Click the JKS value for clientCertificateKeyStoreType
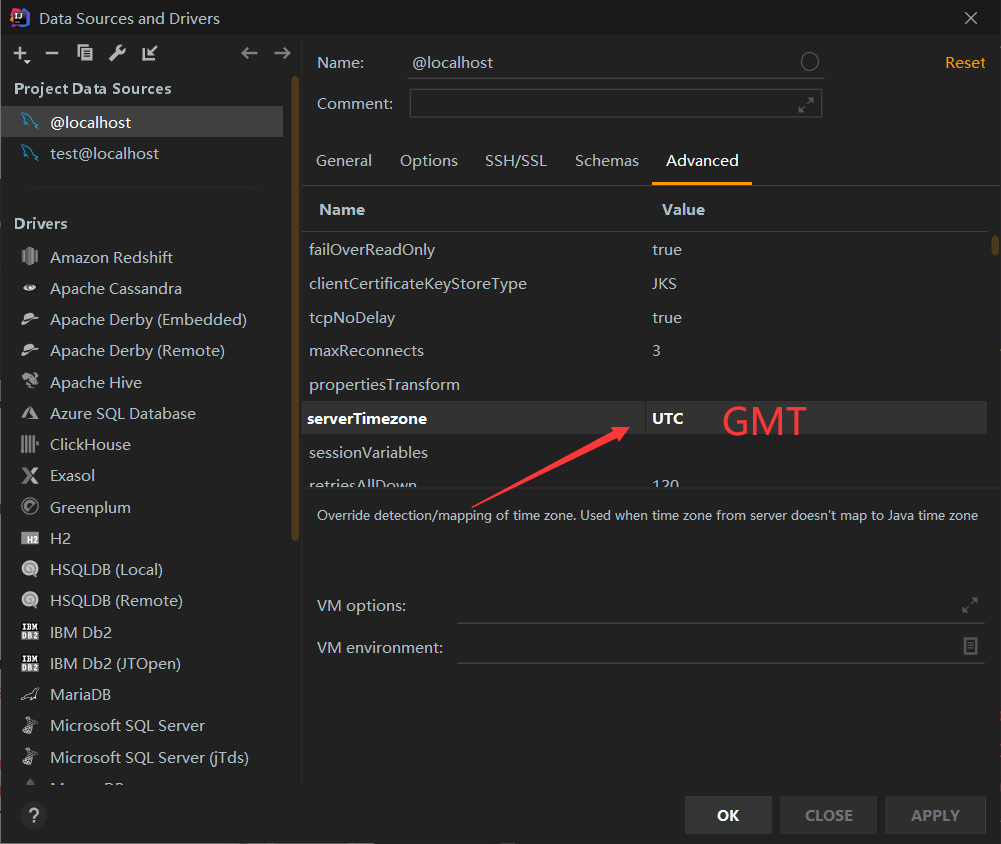 664,283
